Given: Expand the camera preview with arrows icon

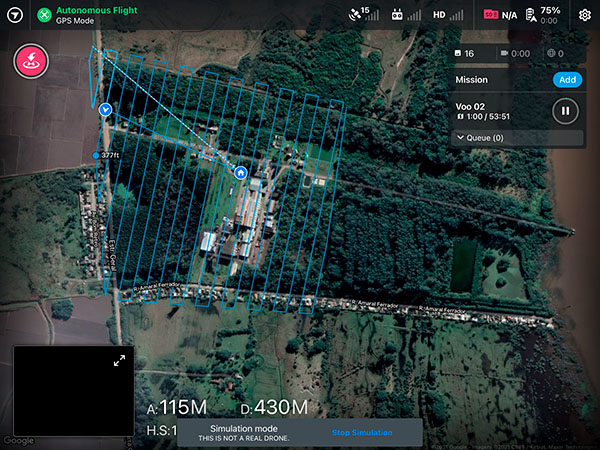Looking at the screenshot, I should [x=119, y=360].
